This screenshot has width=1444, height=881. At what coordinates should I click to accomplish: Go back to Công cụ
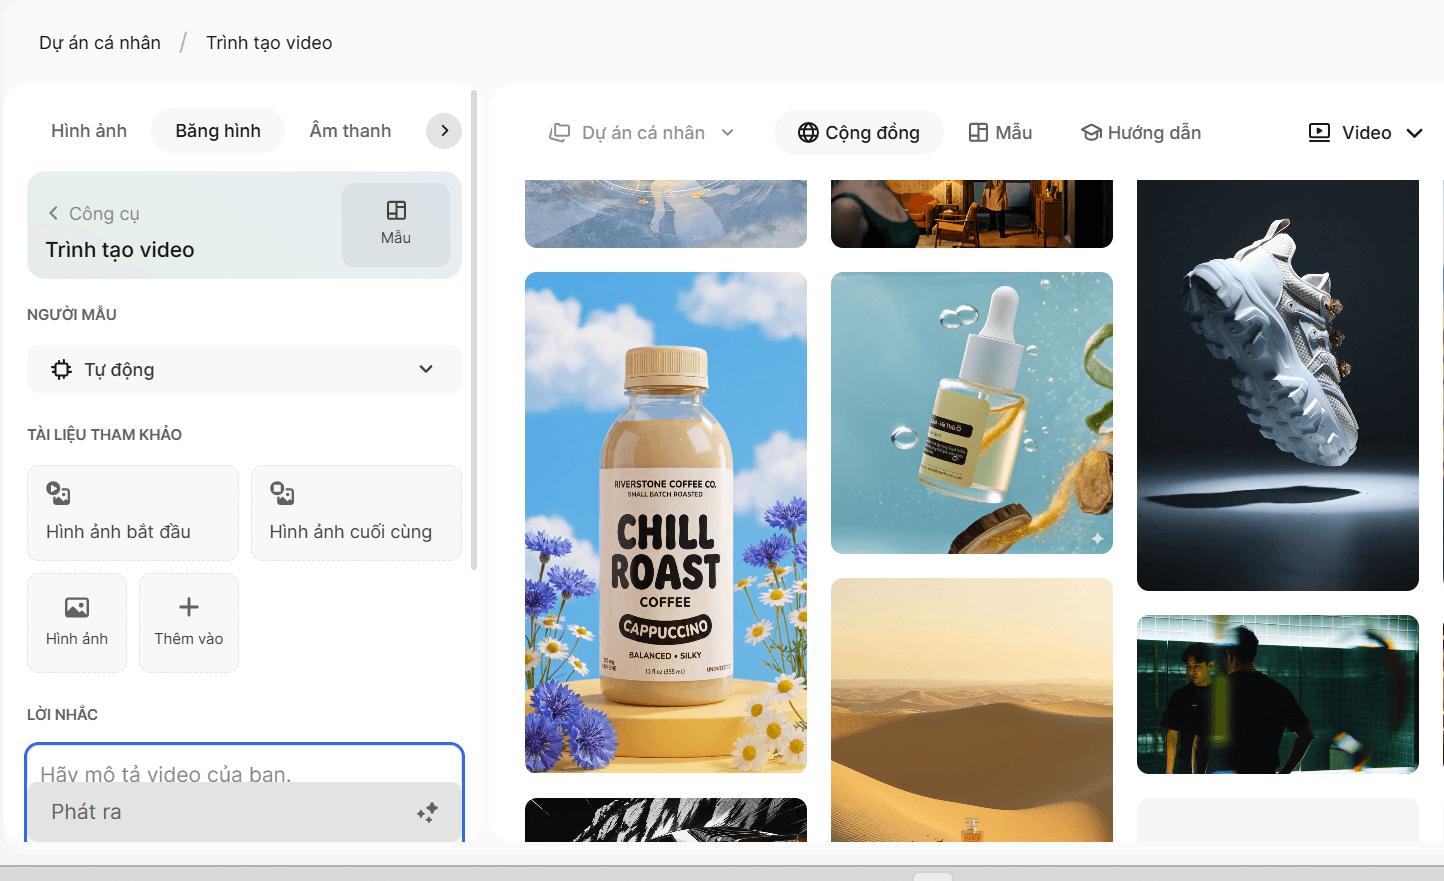coord(94,213)
